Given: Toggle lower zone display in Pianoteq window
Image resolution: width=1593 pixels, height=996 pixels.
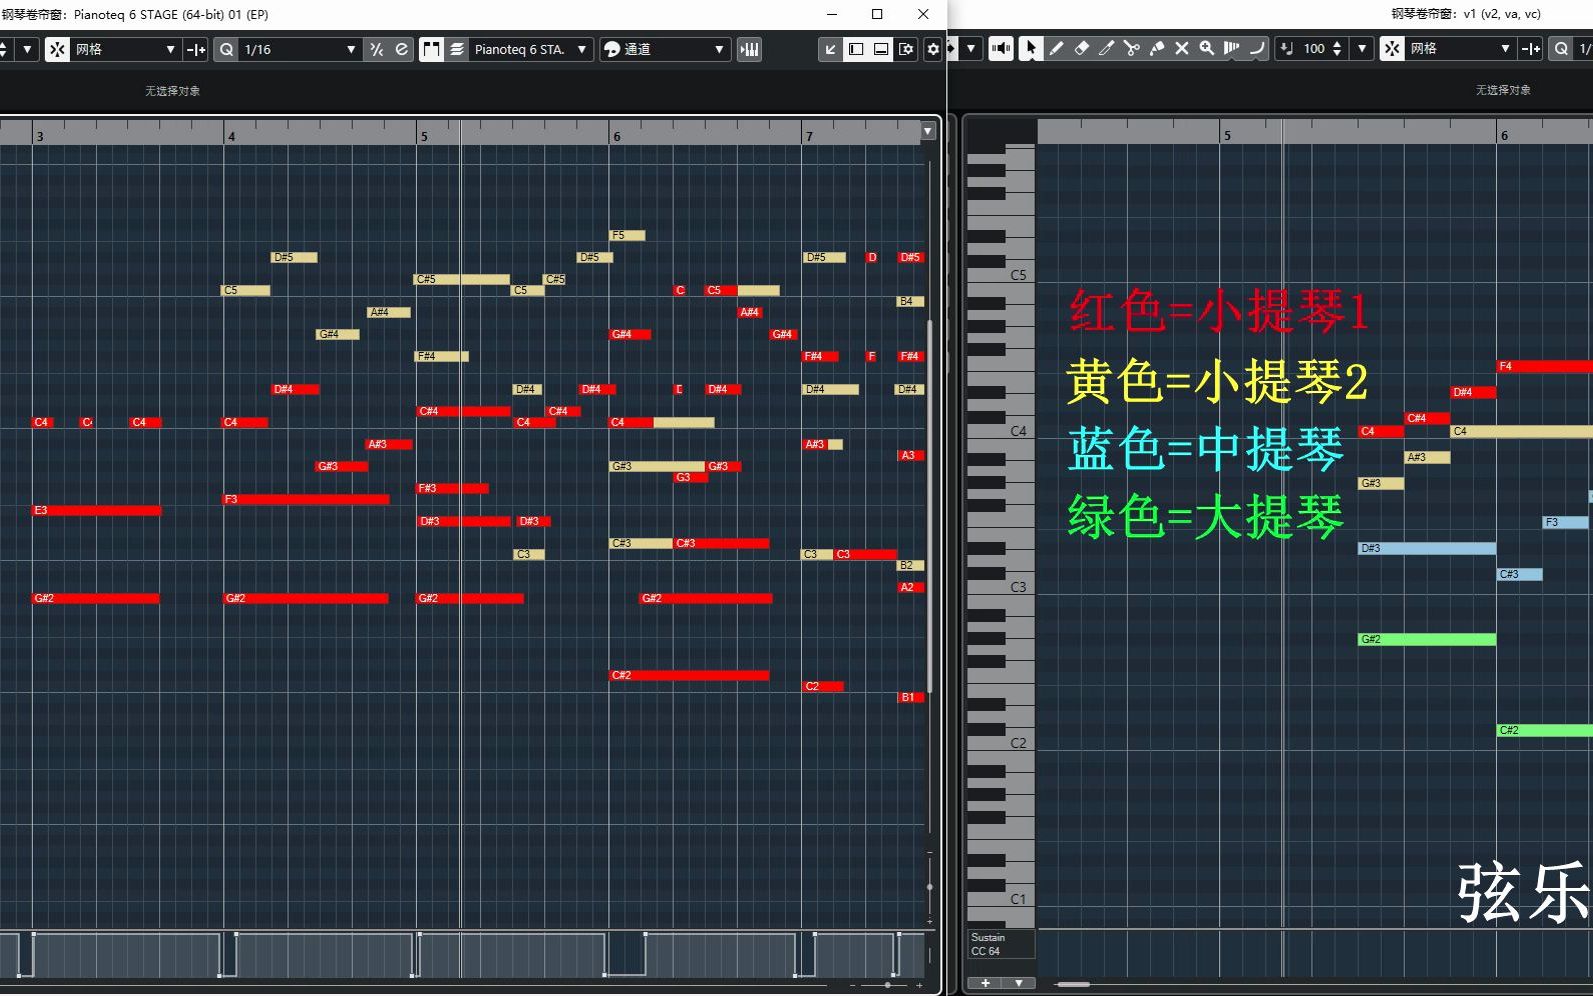Looking at the screenshot, I should pos(881,49).
